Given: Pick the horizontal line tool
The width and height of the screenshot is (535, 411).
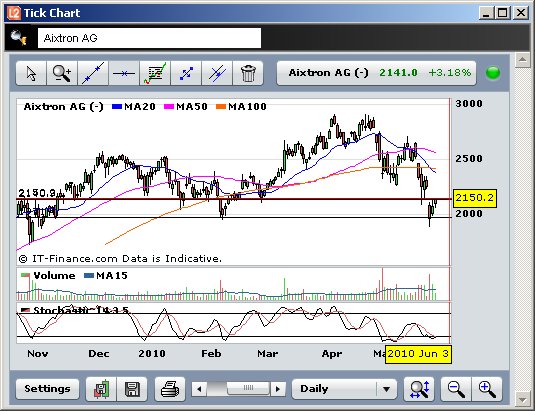Looking at the screenshot, I should 124,73.
